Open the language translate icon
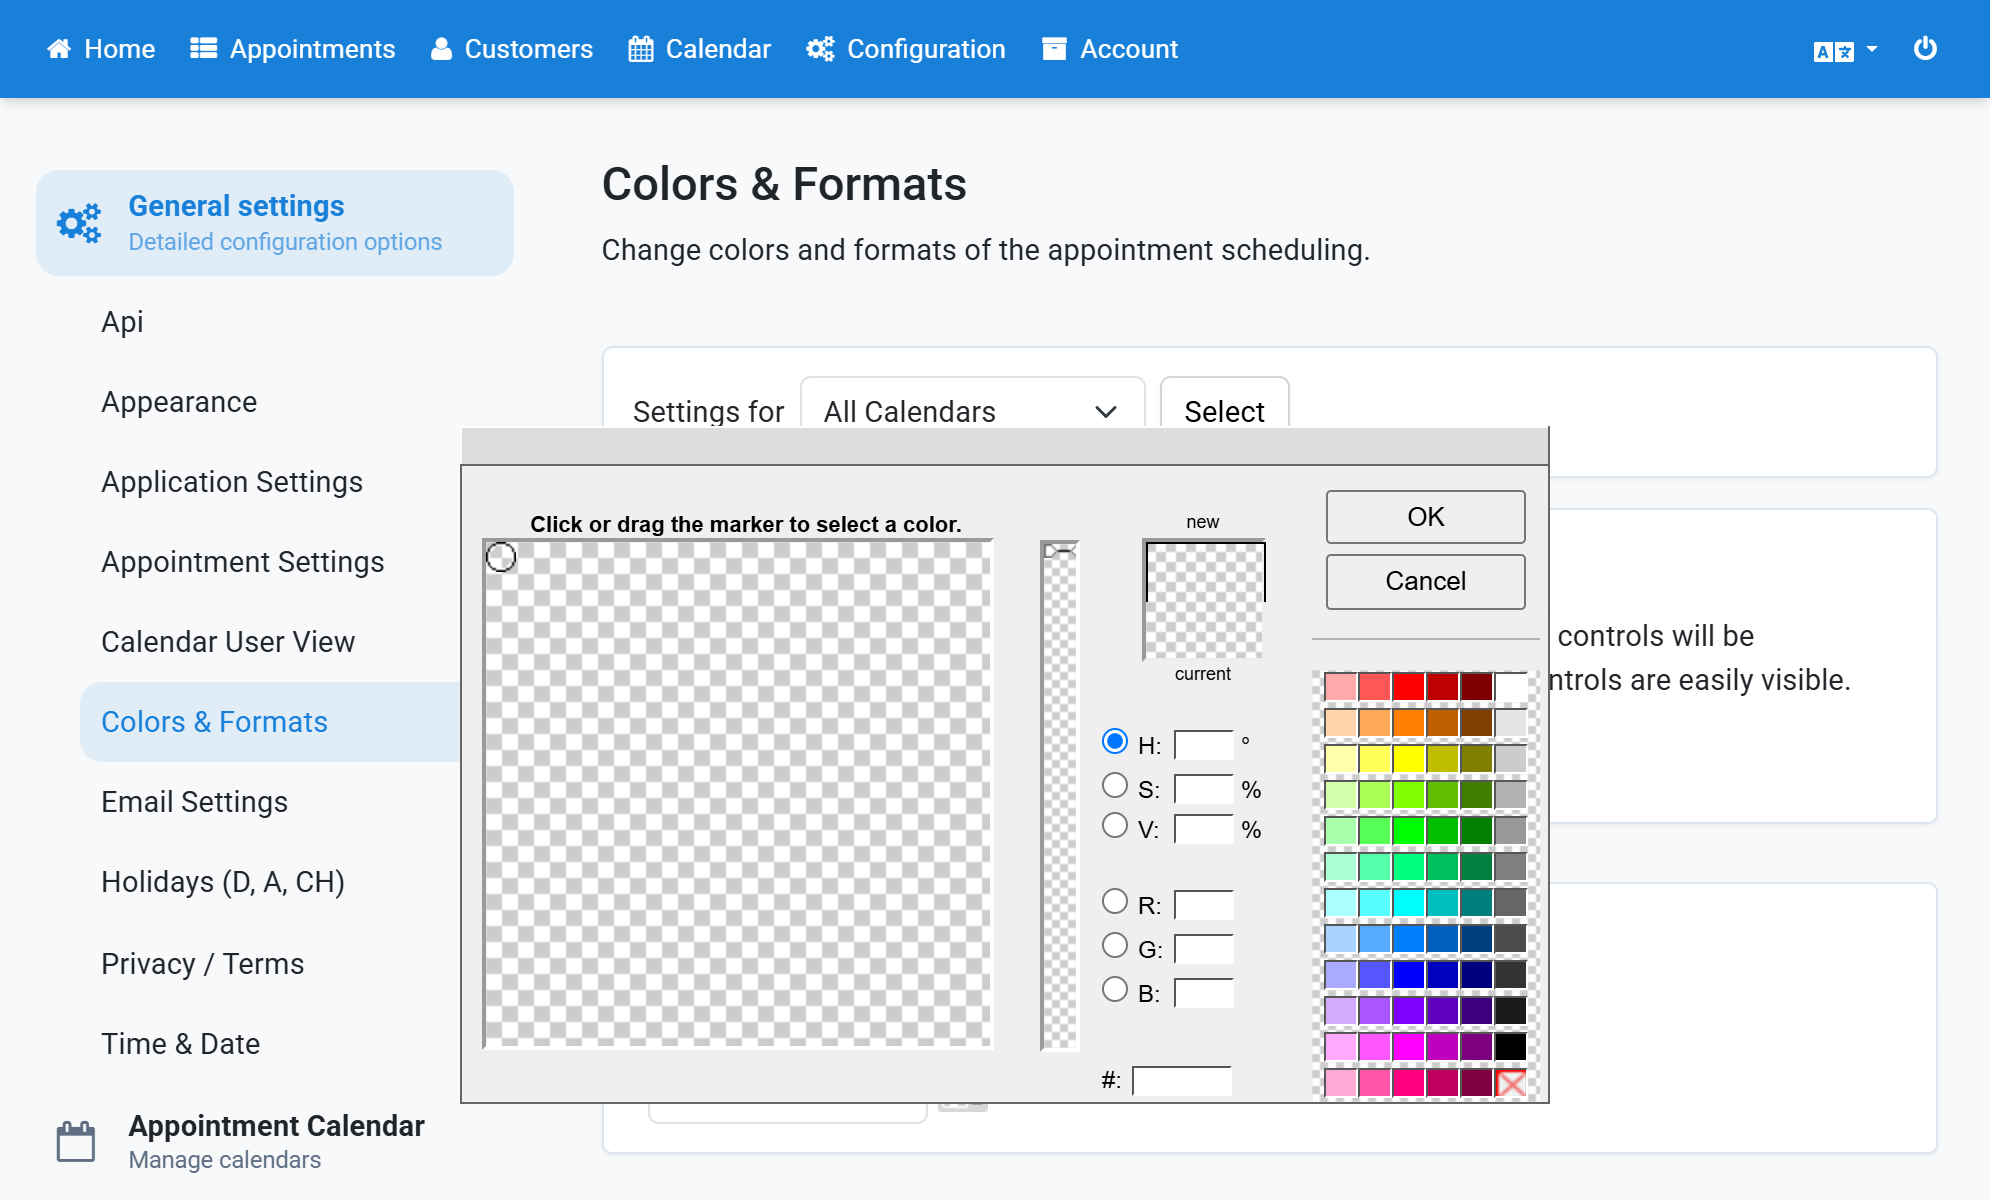This screenshot has width=1990, height=1200. pyautogui.click(x=1834, y=51)
